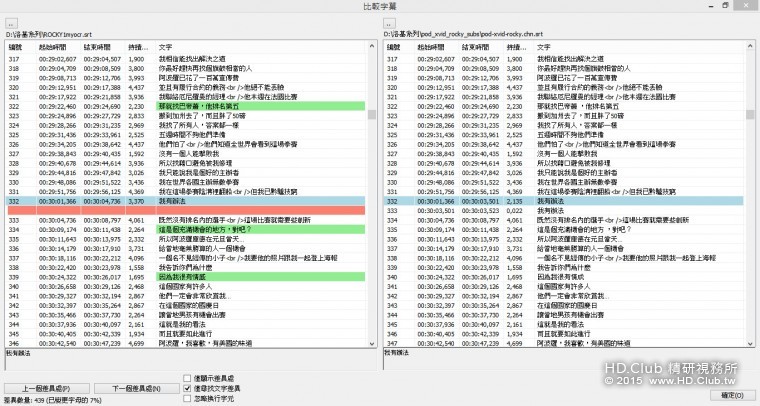The height and width of the screenshot is (406, 760).
Task: Select row 330 in the right list
Action: (x=564, y=182)
